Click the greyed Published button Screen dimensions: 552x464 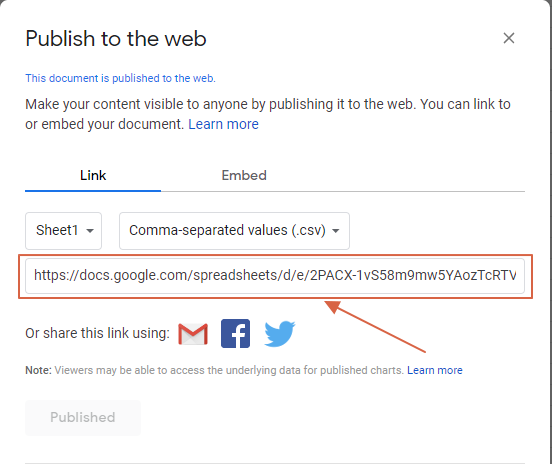click(x=83, y=418)
